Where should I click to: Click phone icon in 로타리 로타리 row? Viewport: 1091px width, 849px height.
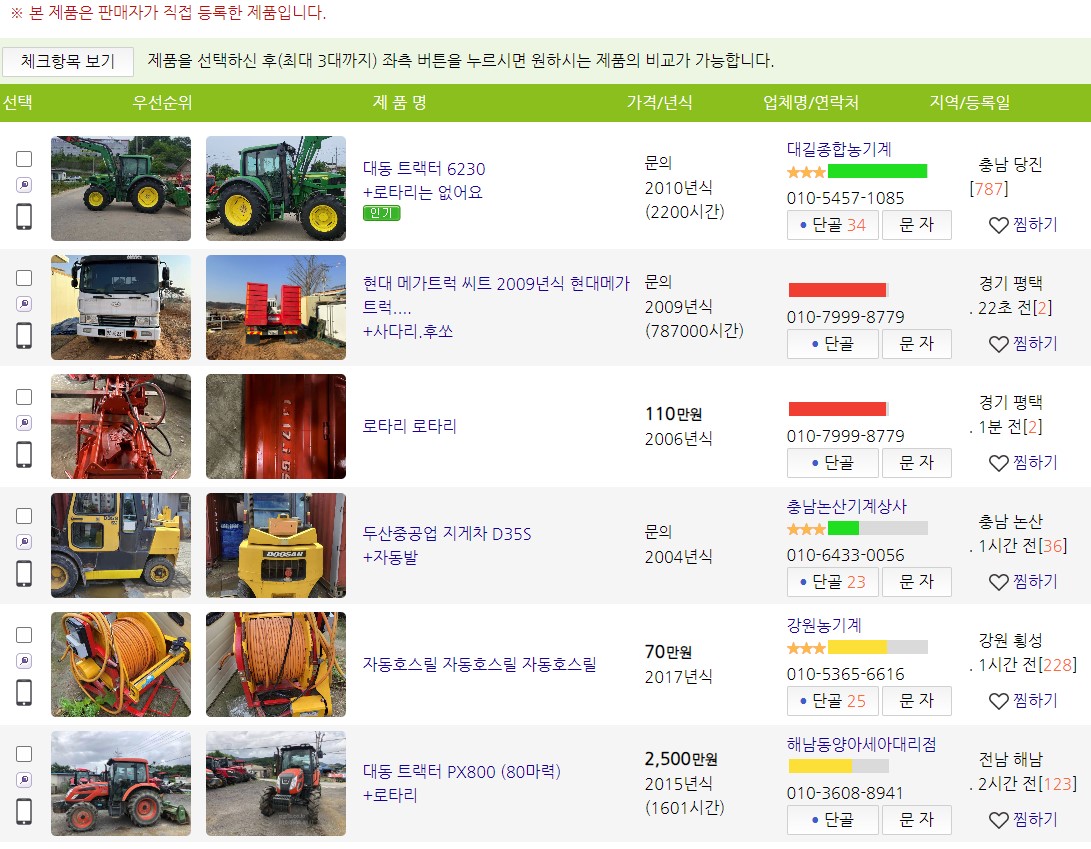coord(24,454)
